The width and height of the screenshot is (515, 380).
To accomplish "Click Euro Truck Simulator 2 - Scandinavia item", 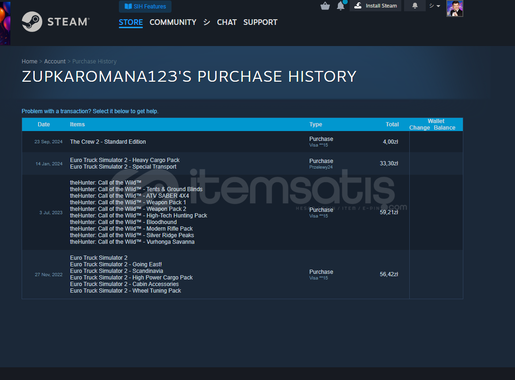I will click(x=117, y=271).
